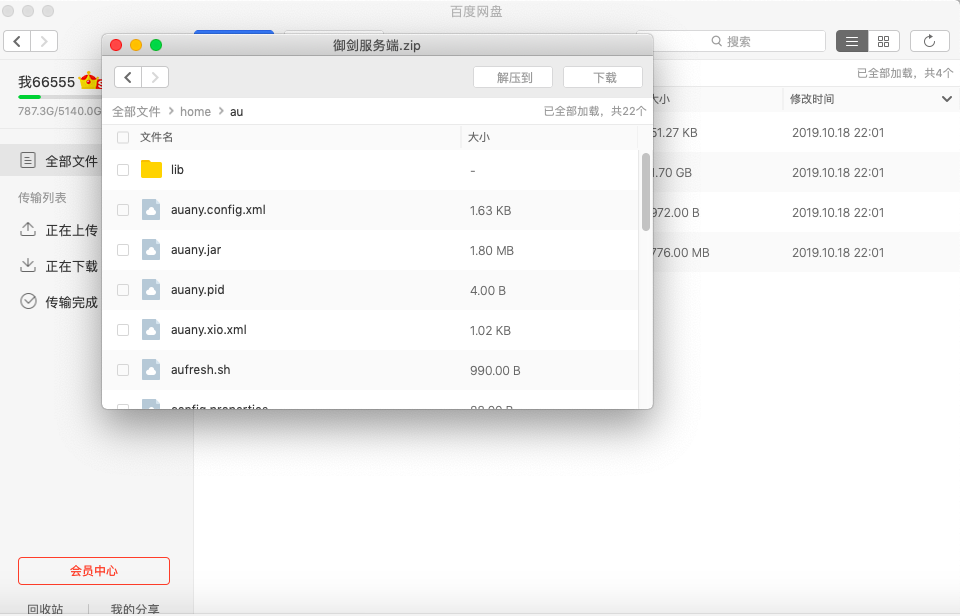Select 传输完成 in the sidebar

[x=72, y=302]
